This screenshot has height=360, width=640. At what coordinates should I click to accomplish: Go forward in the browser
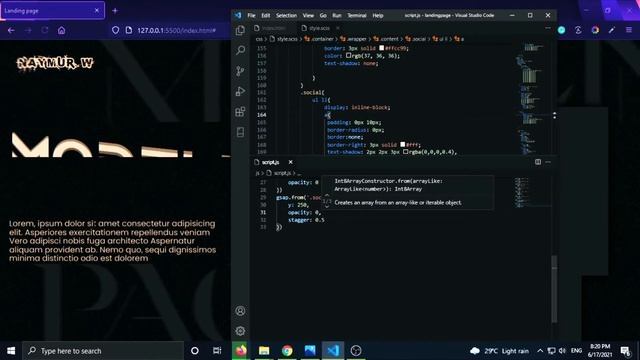(28, 30)
